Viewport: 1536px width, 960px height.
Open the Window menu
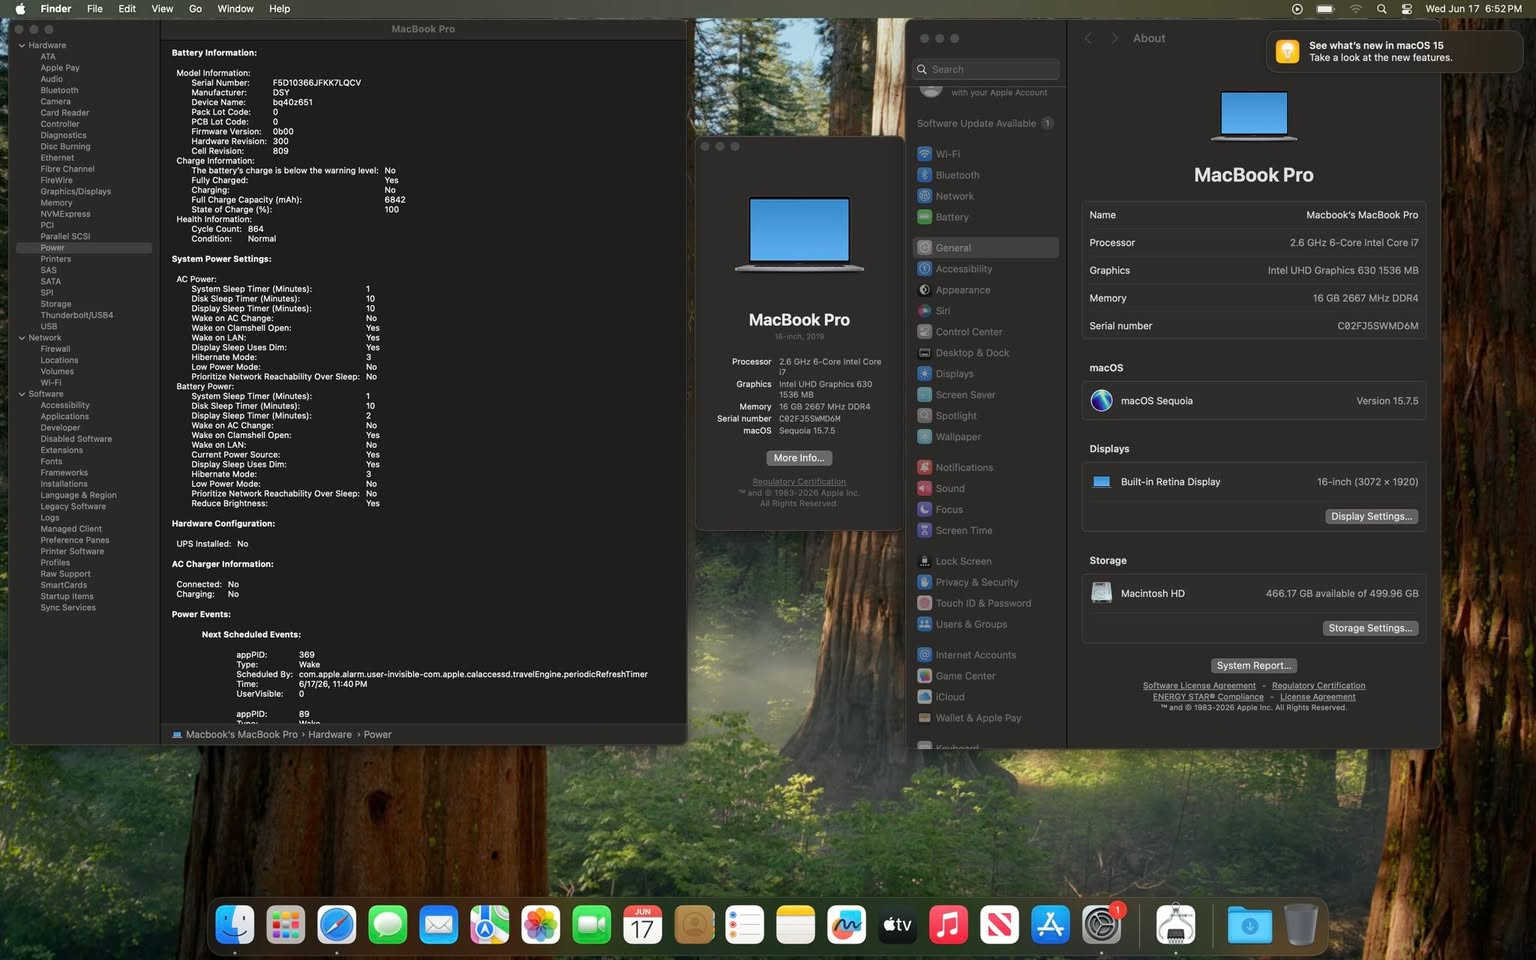pos(235,9)
